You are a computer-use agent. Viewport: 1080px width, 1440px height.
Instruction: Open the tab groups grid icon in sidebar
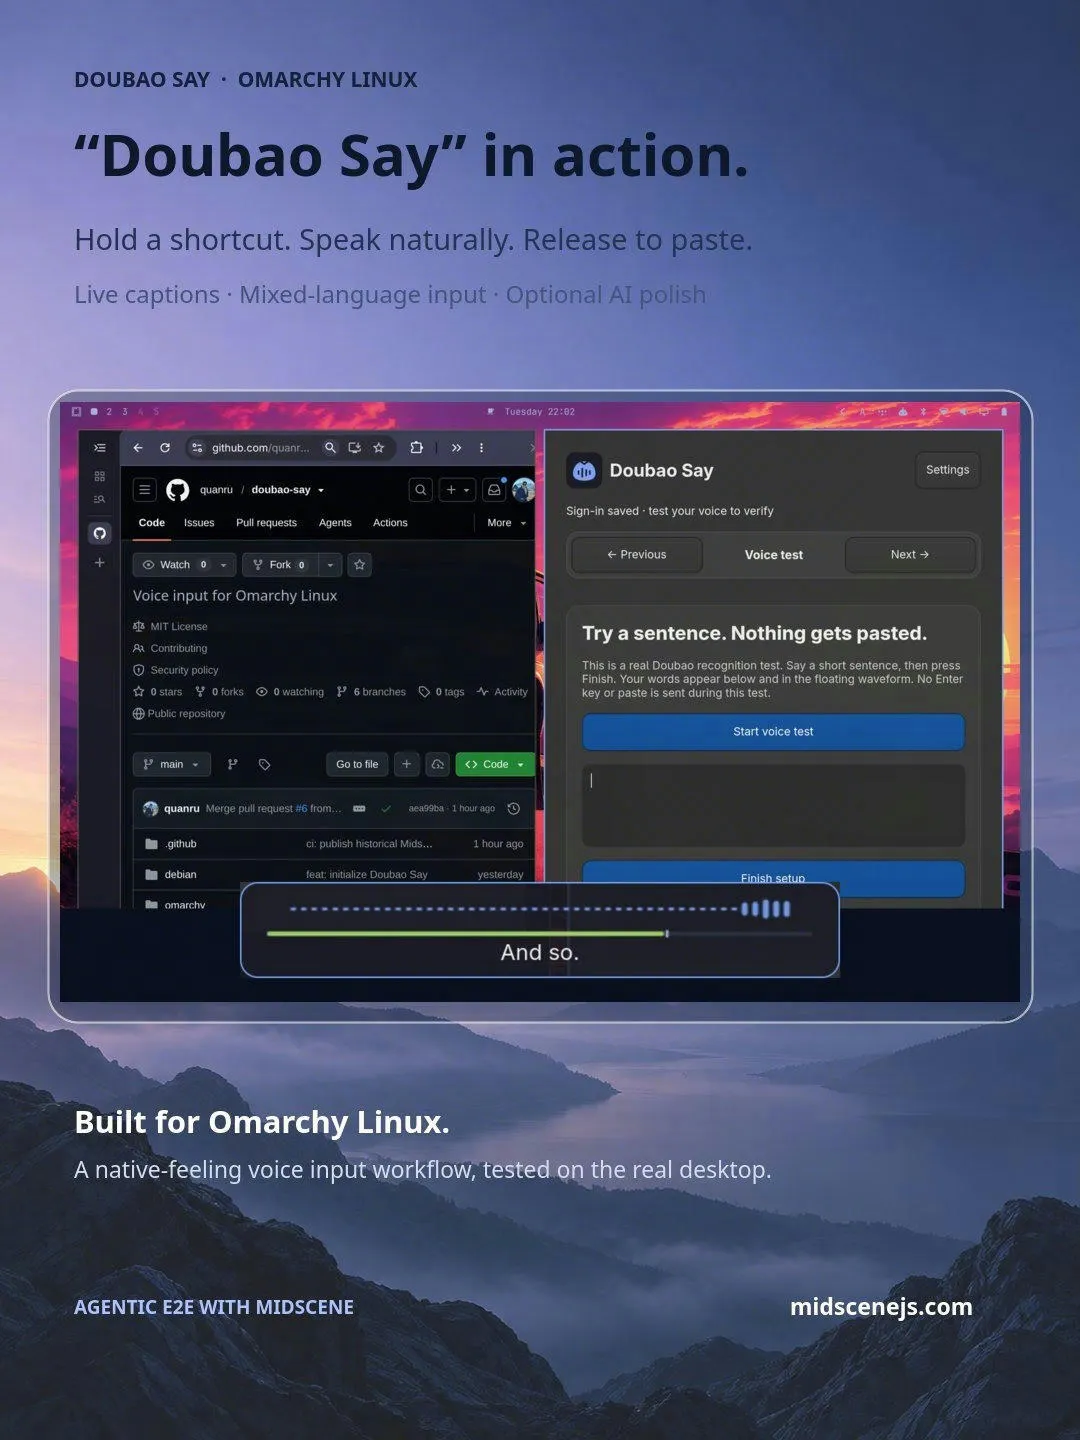point(99,476)
